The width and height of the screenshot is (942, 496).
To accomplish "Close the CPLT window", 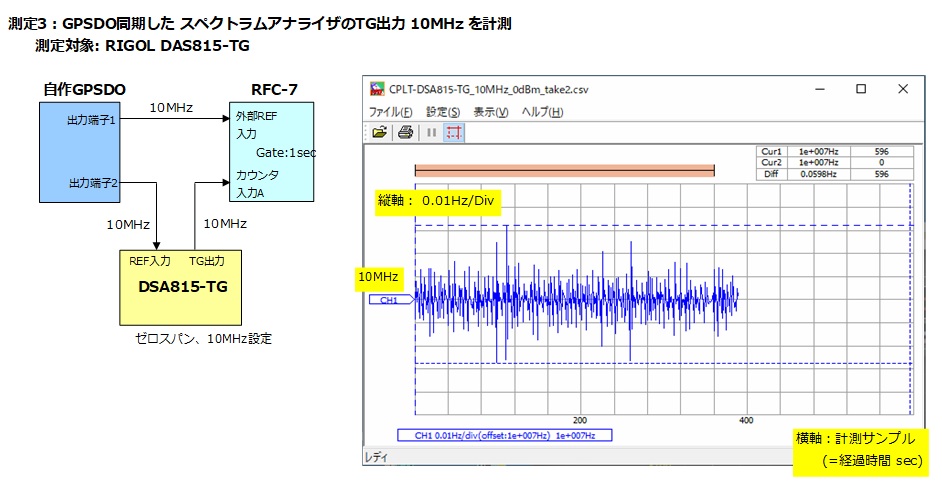I will pyautogui.click(x=903, y=89).
